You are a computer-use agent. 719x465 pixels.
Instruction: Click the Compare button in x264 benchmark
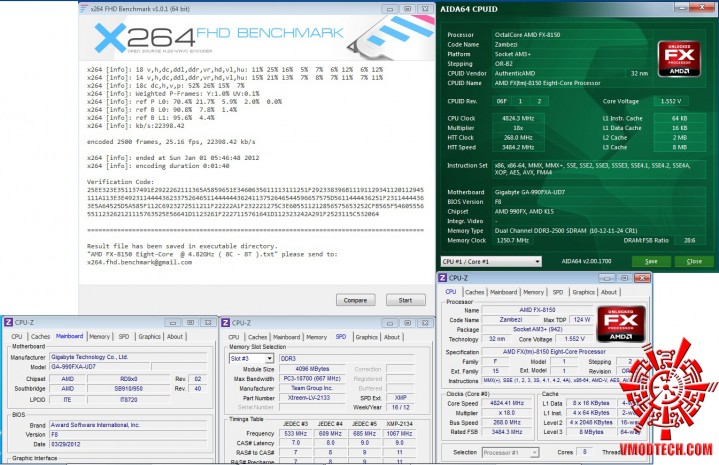[x=355, y=300]
